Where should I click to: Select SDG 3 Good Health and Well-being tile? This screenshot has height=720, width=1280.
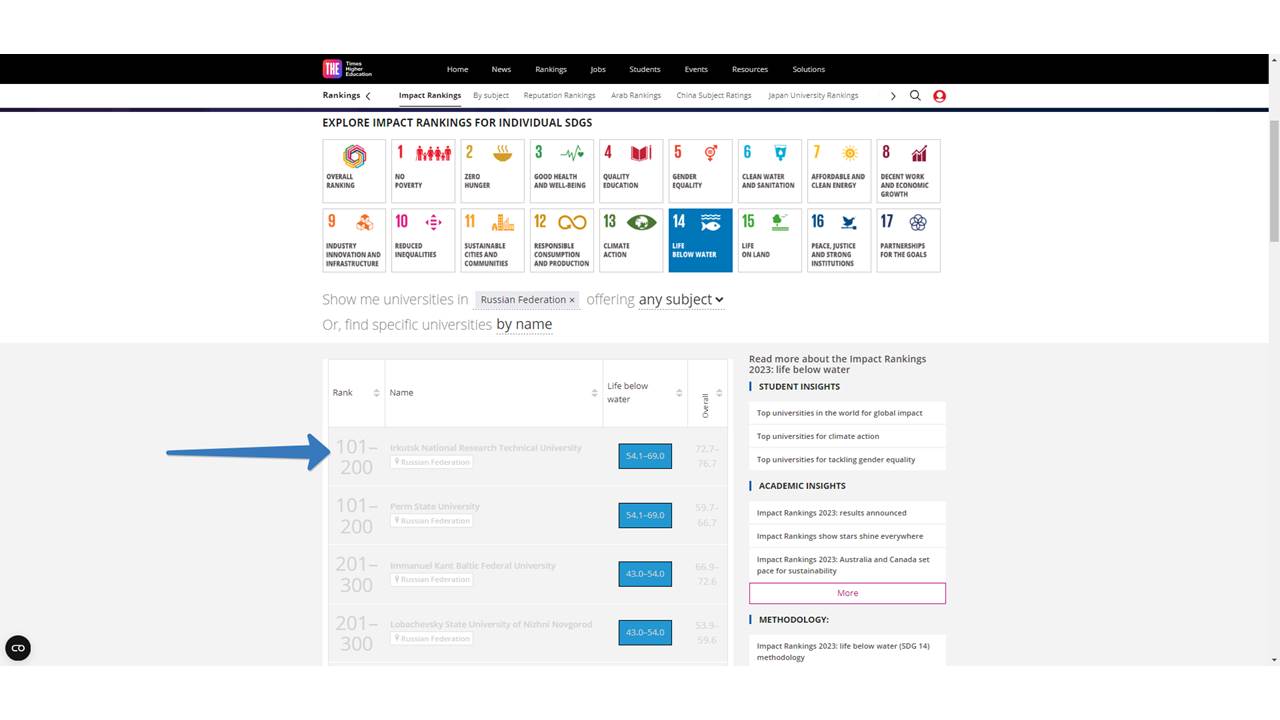coord(562,171)
